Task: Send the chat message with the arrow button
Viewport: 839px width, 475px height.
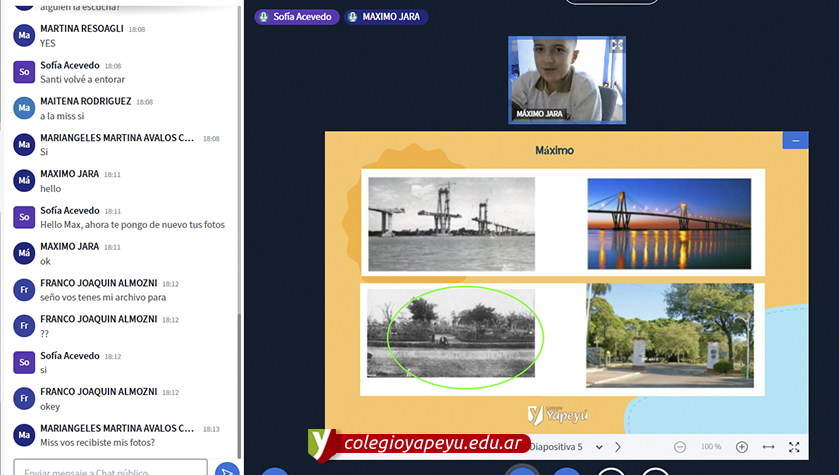Action: point(227,469)
